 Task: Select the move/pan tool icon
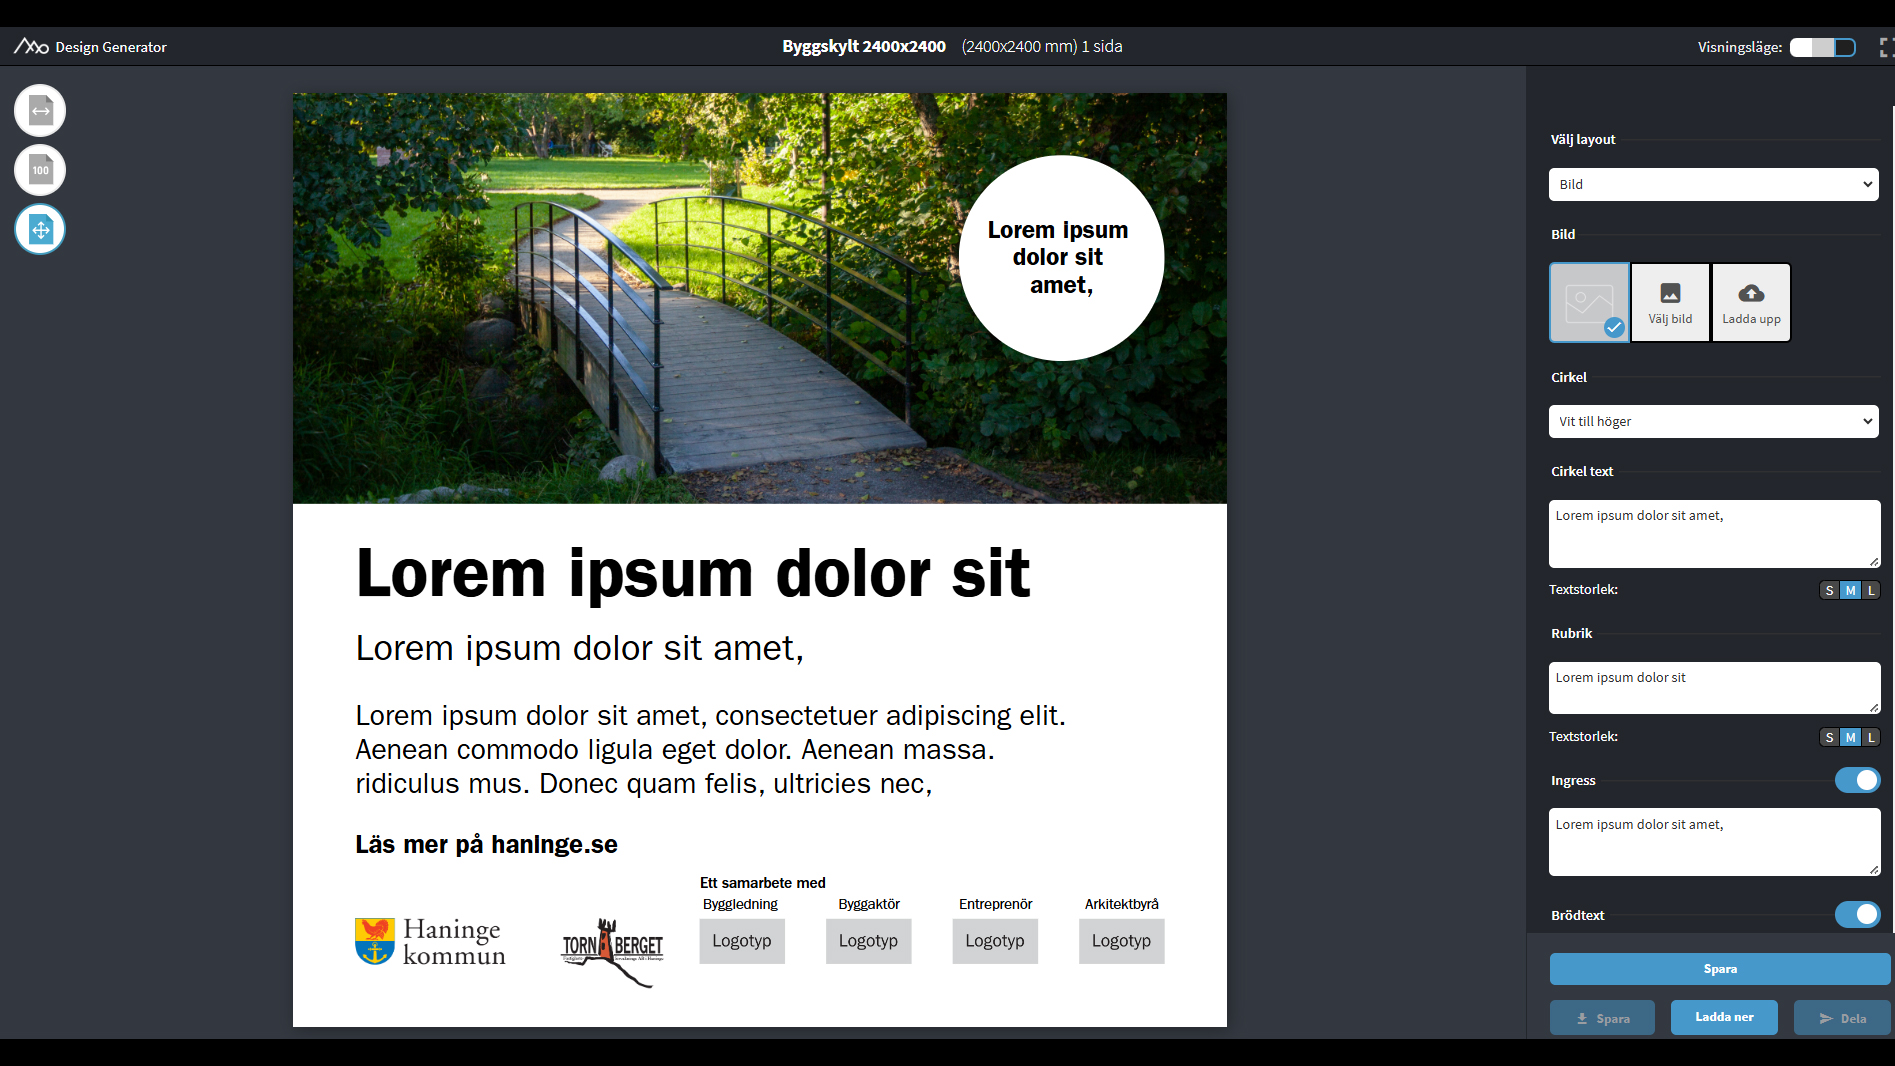[x=40, y=230]
